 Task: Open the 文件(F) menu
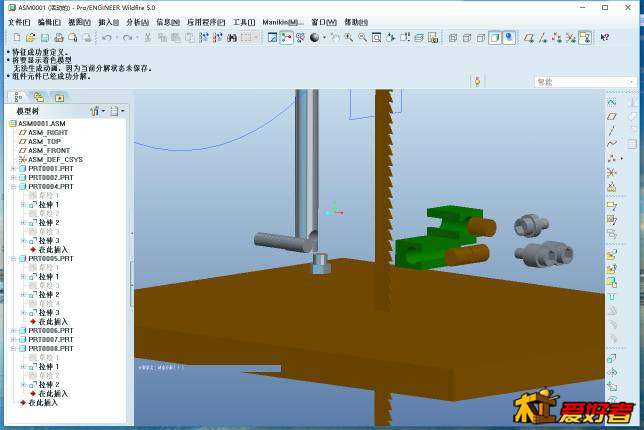19,21
